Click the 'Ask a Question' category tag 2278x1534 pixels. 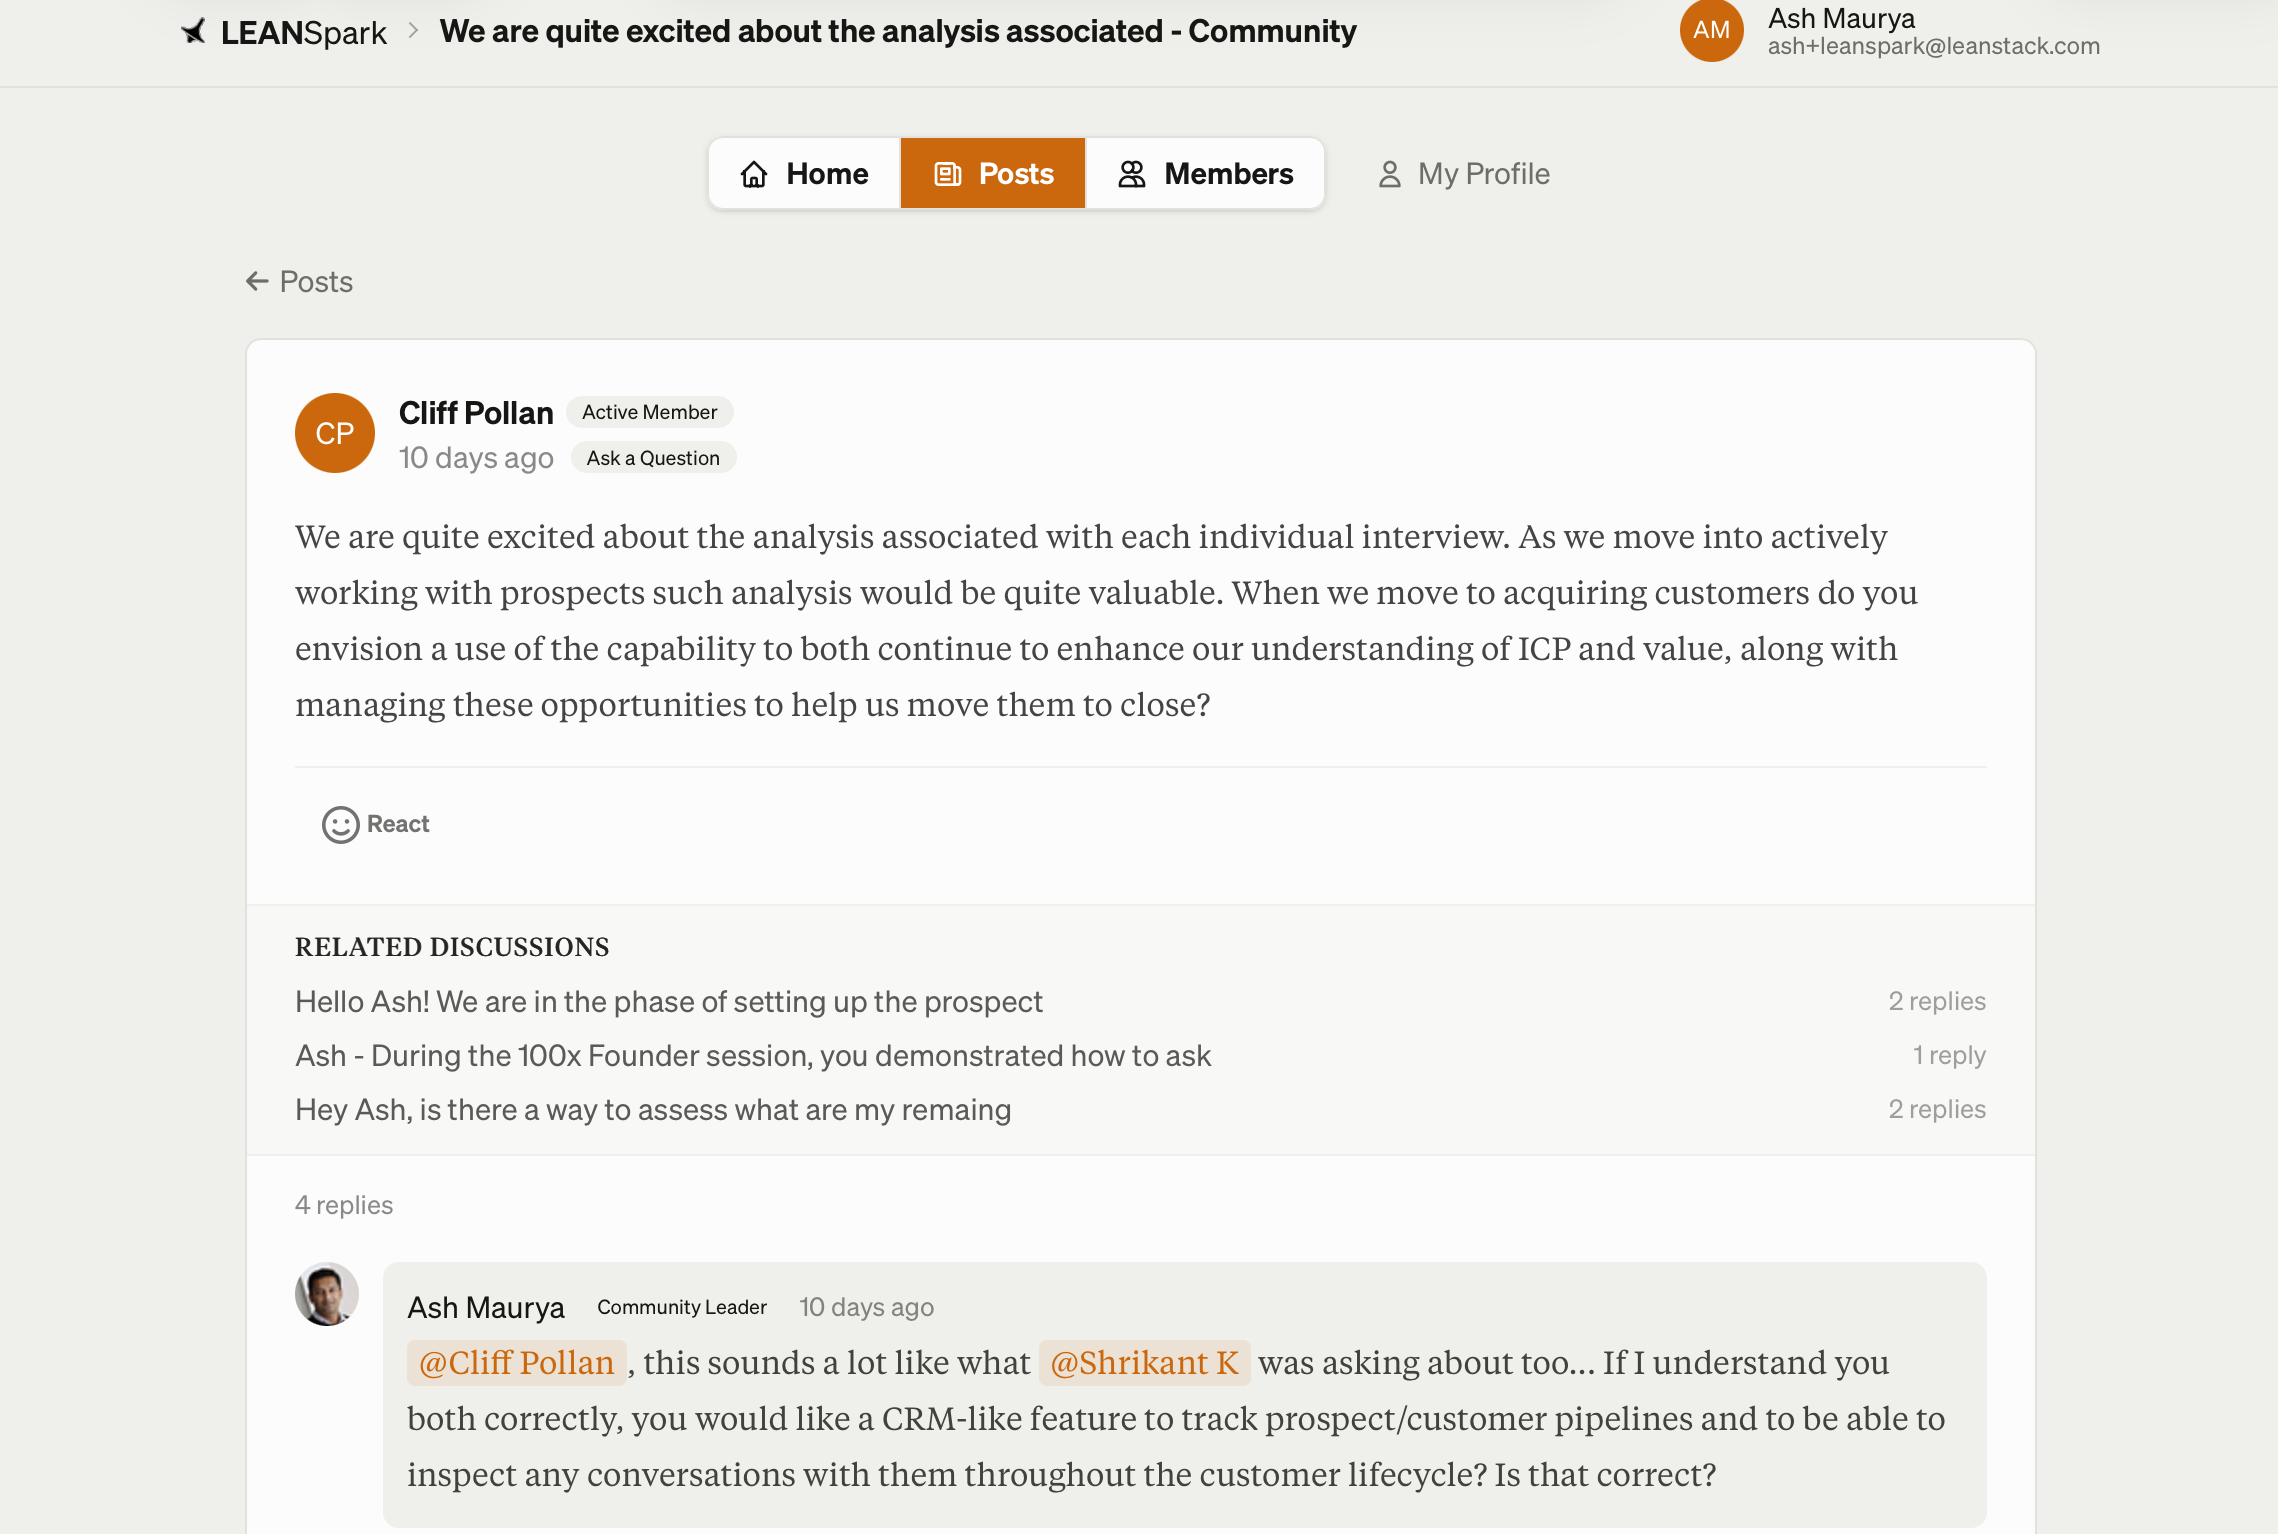point(653,458)
